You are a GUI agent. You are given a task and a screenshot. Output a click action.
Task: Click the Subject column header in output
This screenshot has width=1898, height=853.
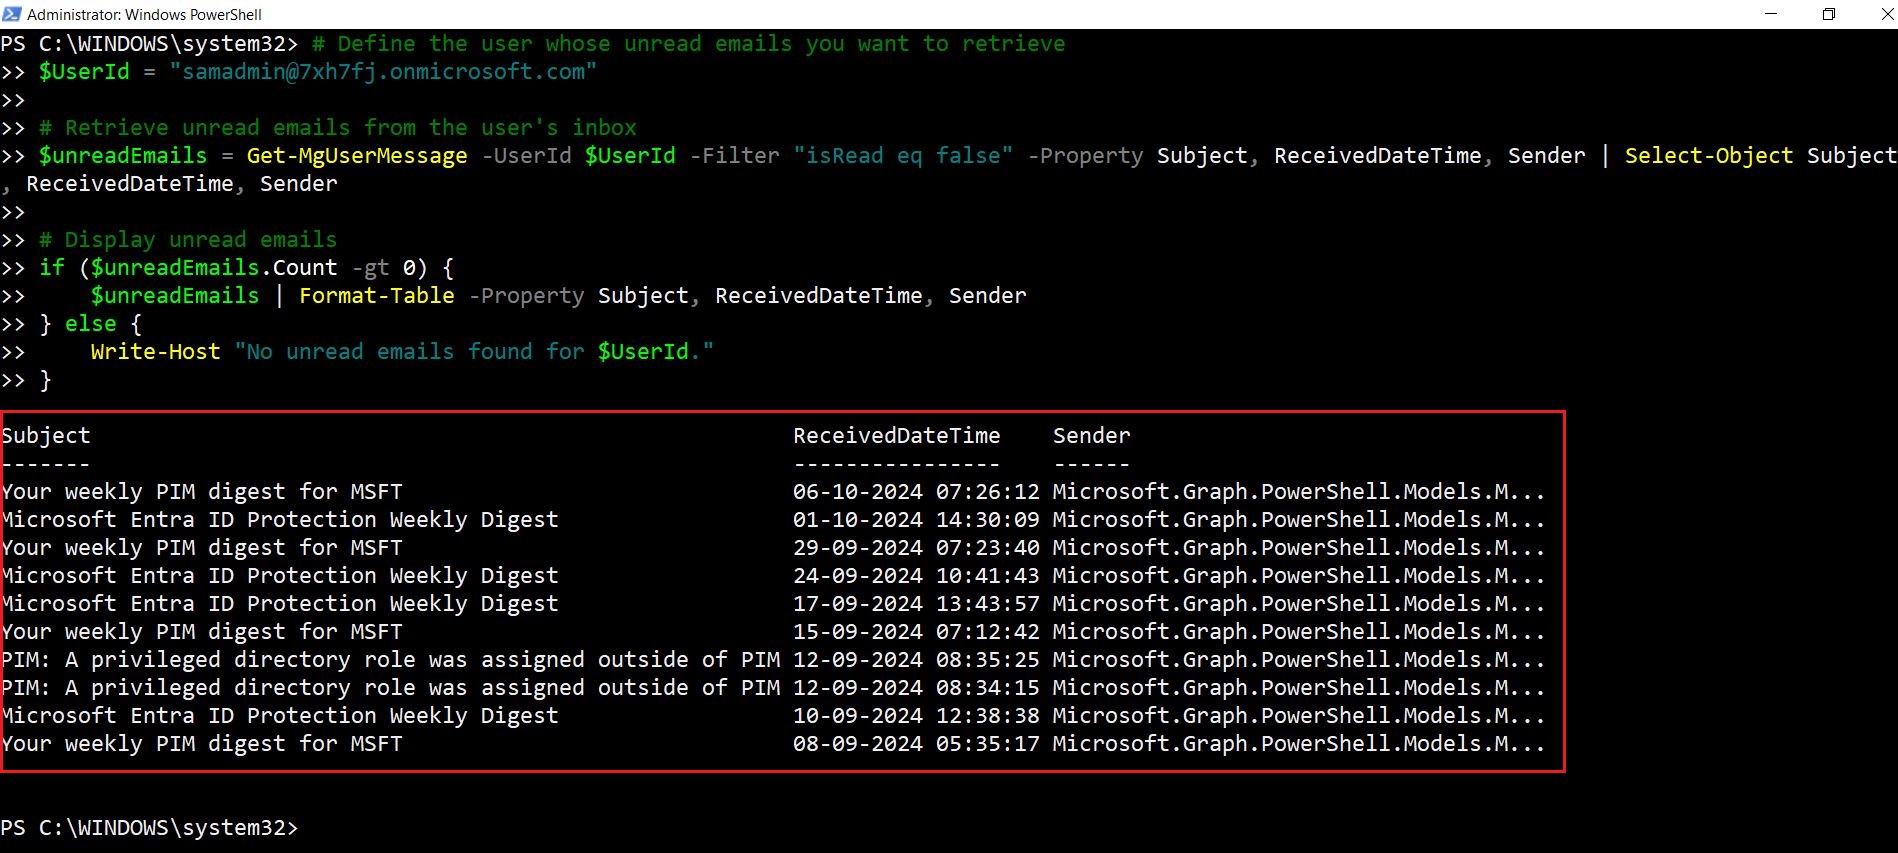coord(46,436)
